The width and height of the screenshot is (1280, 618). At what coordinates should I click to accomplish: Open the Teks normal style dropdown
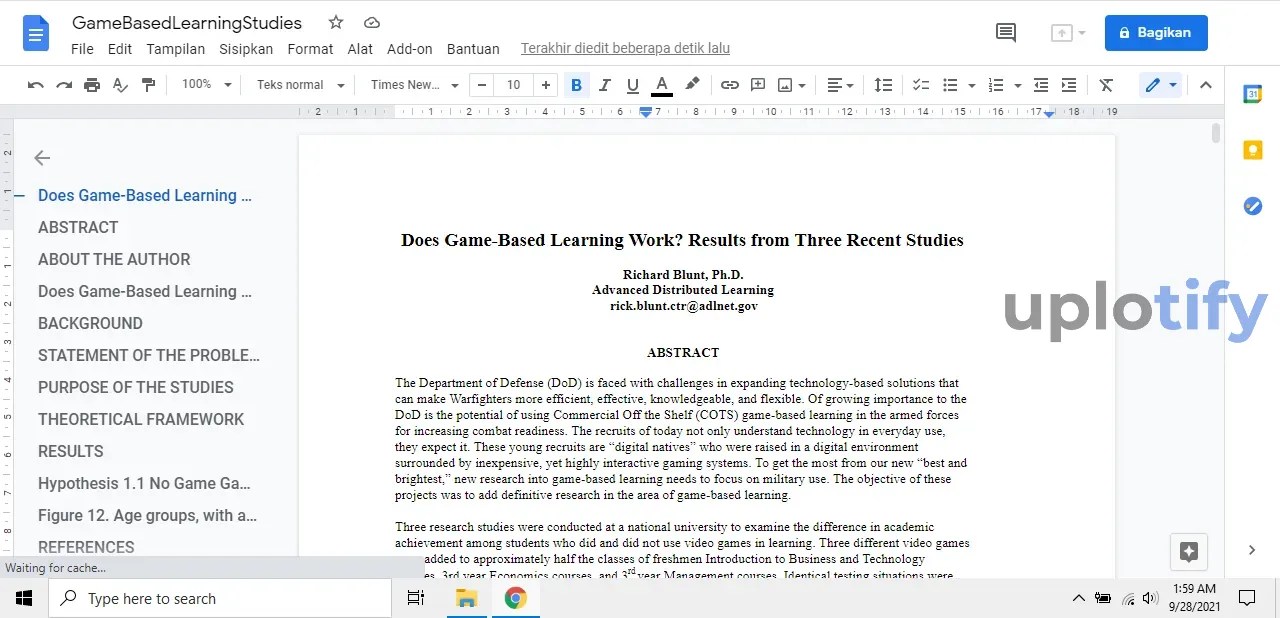point(300,85)
